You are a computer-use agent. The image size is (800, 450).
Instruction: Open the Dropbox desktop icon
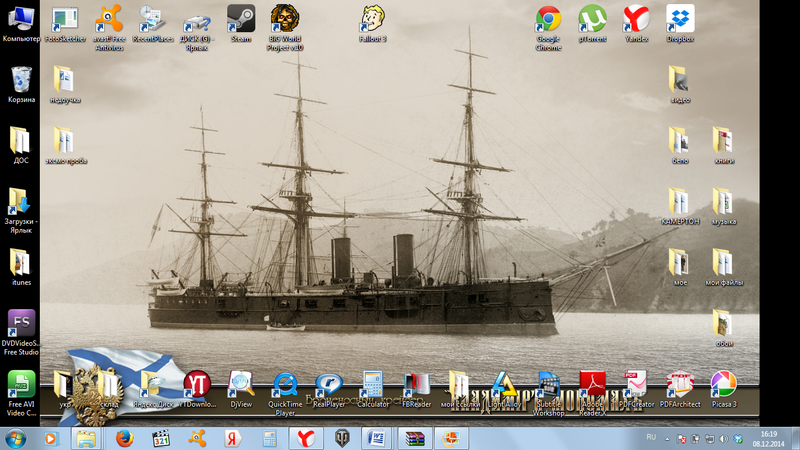[680, 23]
